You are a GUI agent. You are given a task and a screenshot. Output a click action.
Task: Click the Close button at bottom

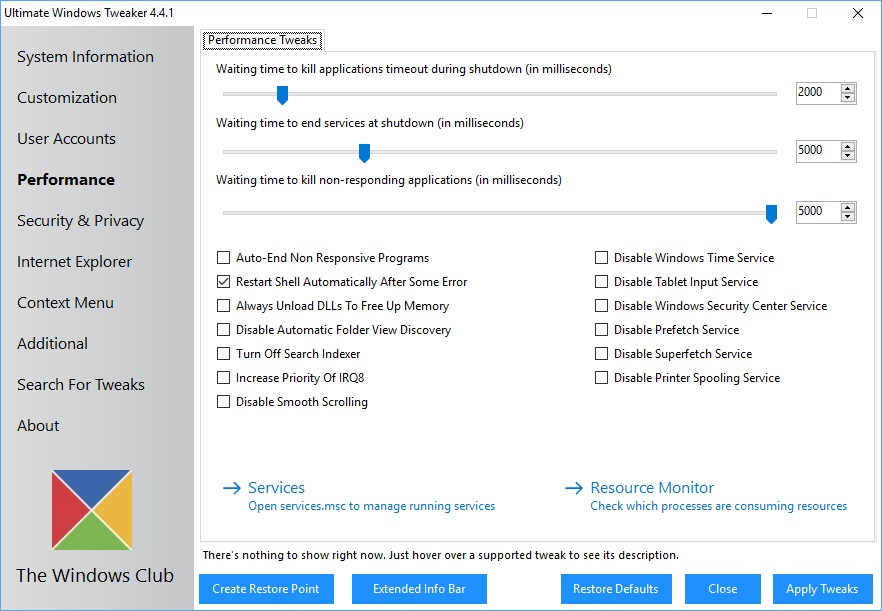coord(723,589)
